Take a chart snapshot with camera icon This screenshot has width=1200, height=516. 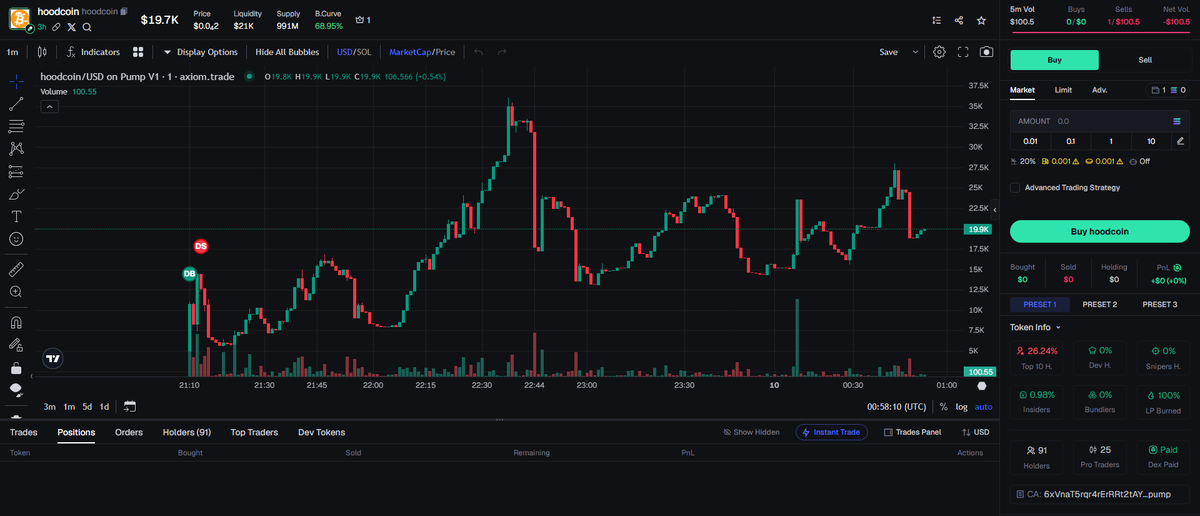point(987,51)
